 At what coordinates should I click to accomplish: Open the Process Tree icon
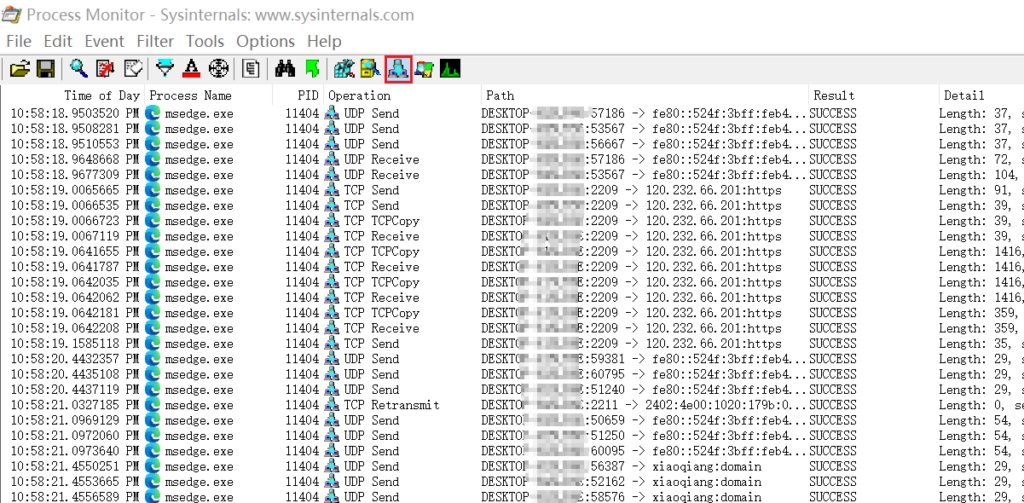tap(251, 69)
